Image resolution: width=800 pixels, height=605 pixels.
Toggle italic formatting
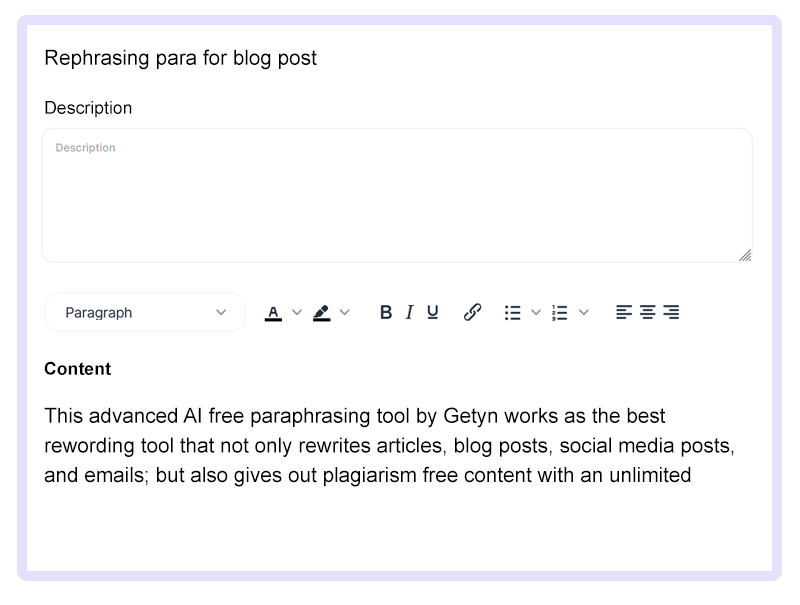(409, 312)
